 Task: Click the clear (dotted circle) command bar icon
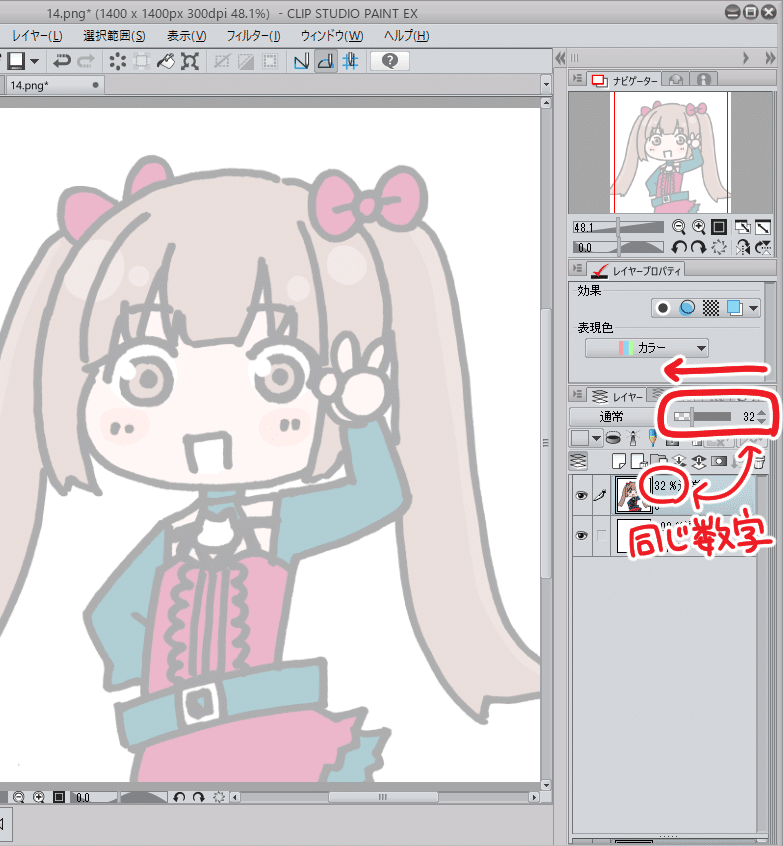tap(117, 61)
